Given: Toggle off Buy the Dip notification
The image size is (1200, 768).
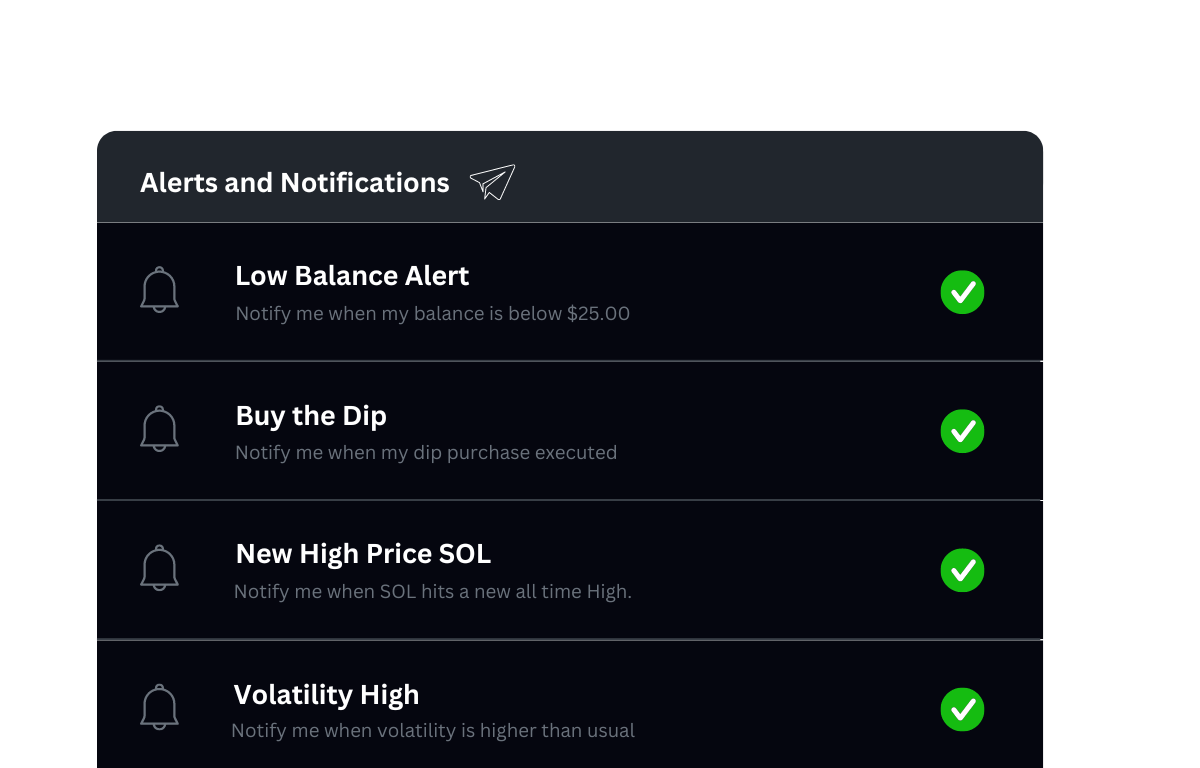Looking at the screenshot, I should (x=962, y=431).
